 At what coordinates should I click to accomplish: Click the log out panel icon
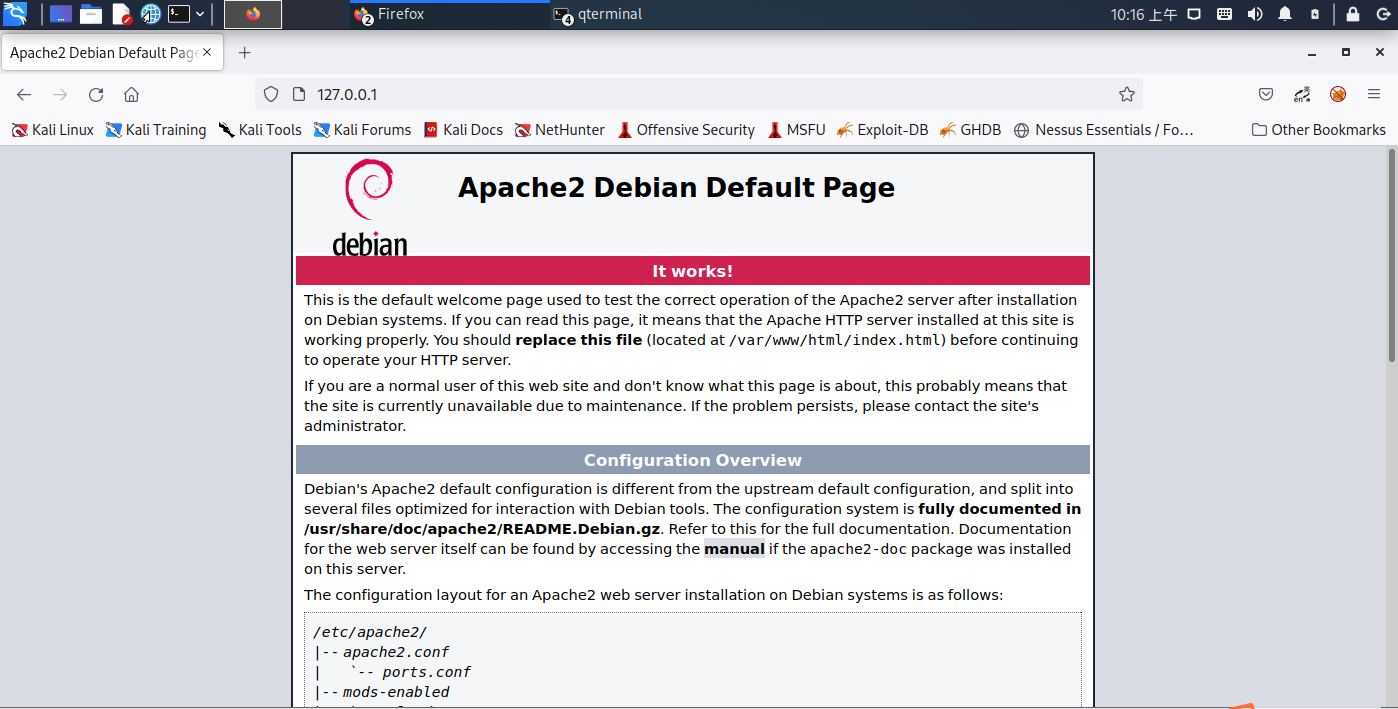1382,14
